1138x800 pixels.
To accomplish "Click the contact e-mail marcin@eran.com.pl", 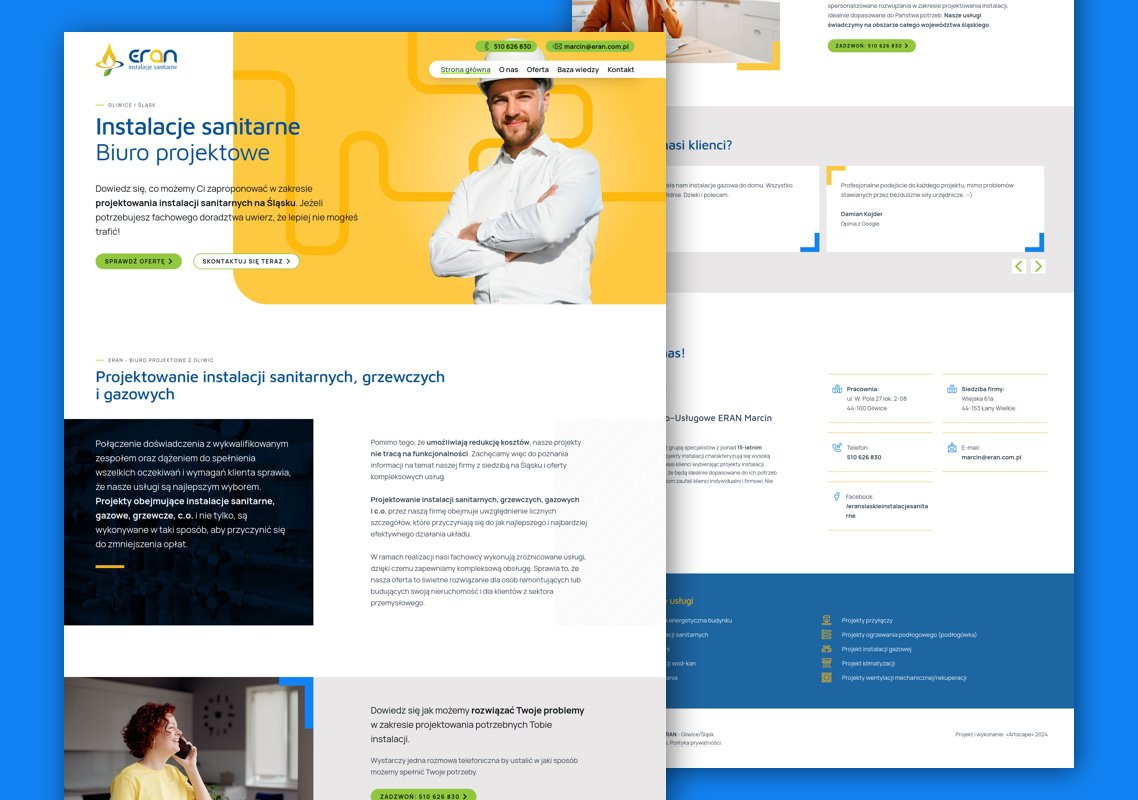I will coord(991,457).
